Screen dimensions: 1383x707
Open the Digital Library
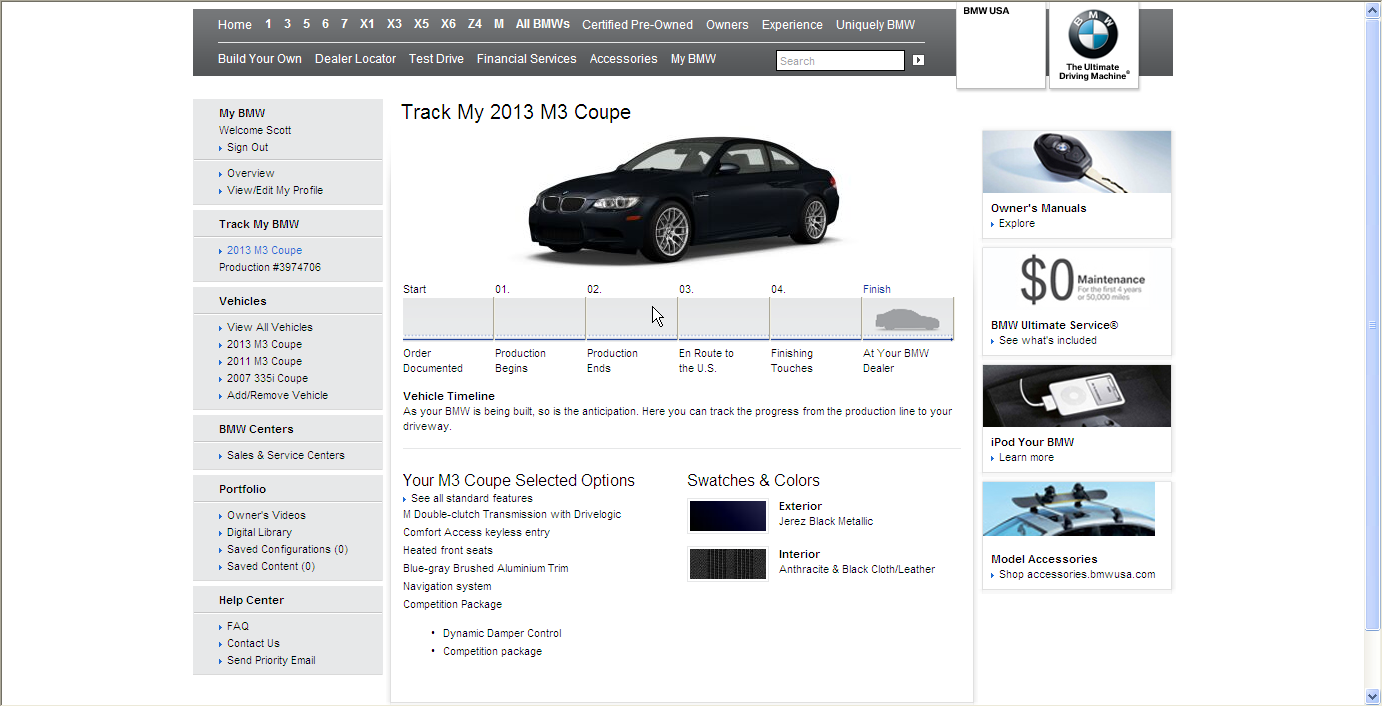point(259,532)
